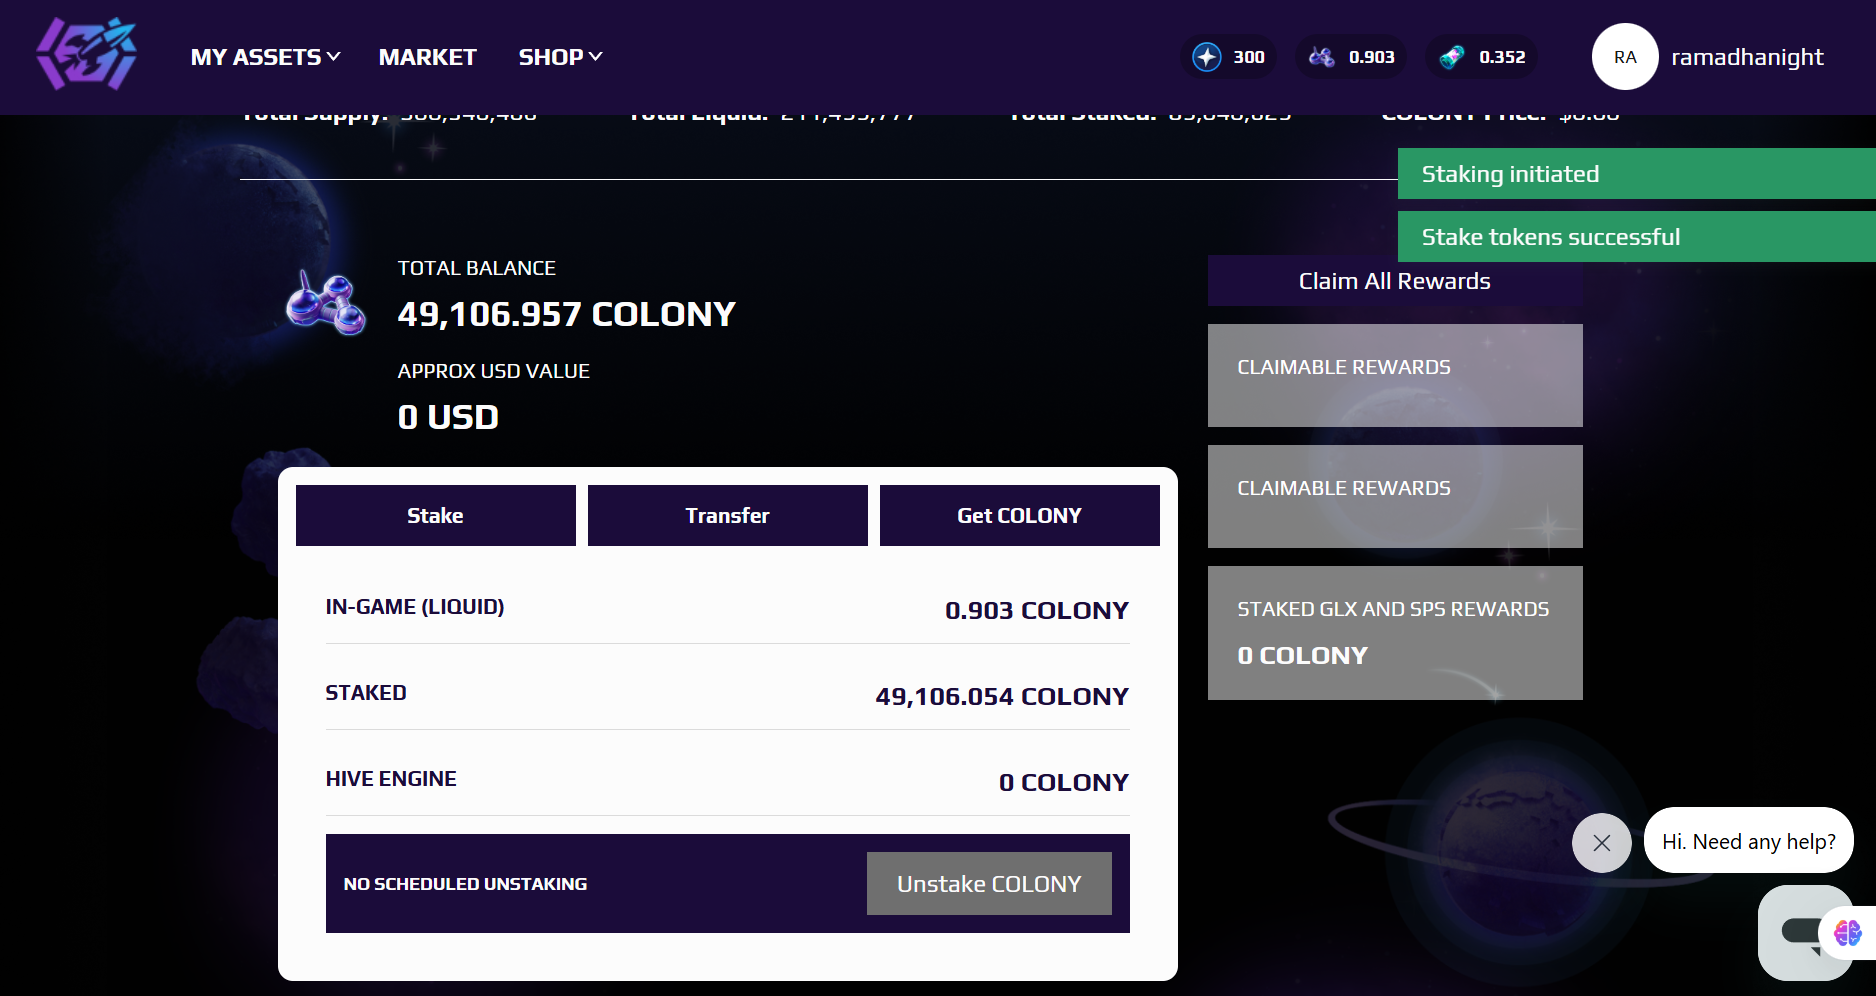Open the MARKET page
Image resolution: width=1876 pixels, height=996 pixels.
click(427, 57)
